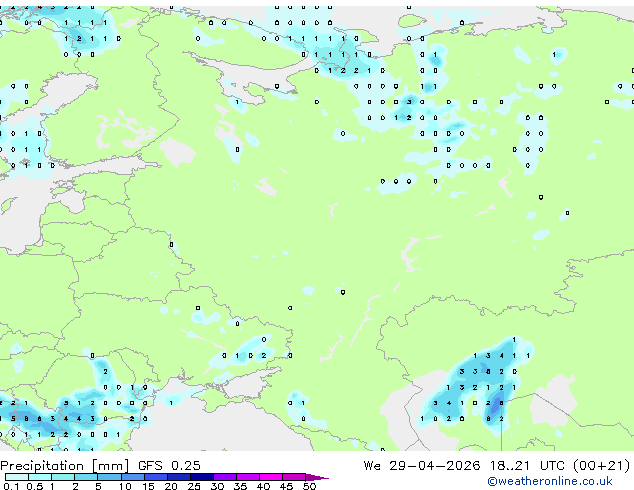634x490 pixels.
Task: Select the 0.5–1 mm legend color swatch
Action: click(40, 477)
